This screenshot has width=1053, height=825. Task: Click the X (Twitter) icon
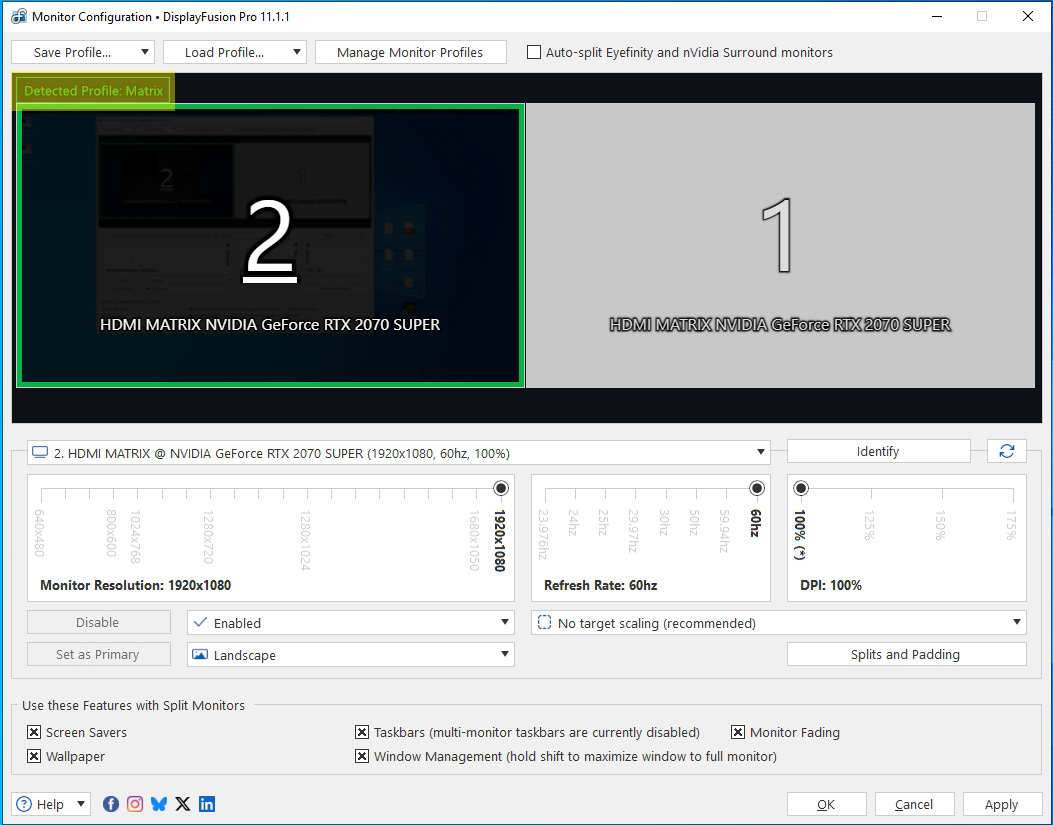pyautogui.click(x=183, y=804)
